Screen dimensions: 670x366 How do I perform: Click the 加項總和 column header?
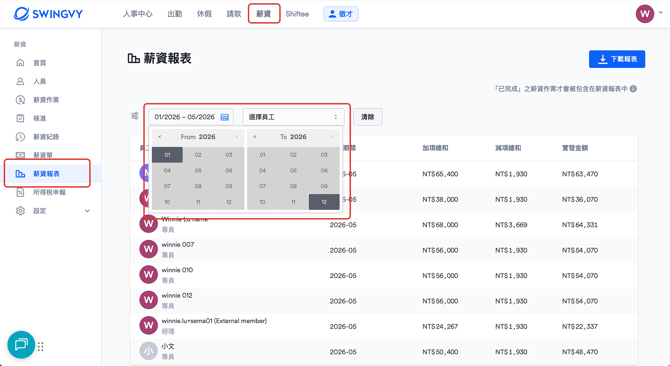tap(435, 148)
